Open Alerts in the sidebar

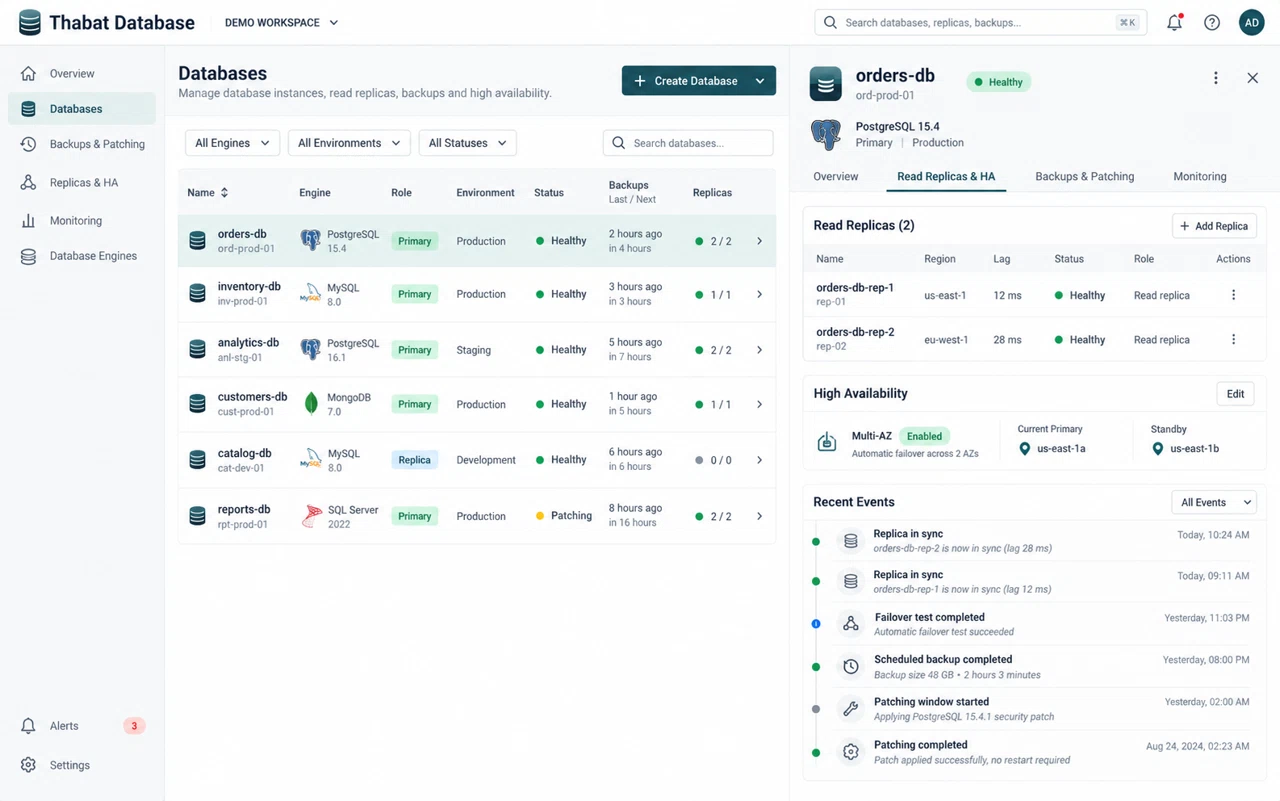82,726
